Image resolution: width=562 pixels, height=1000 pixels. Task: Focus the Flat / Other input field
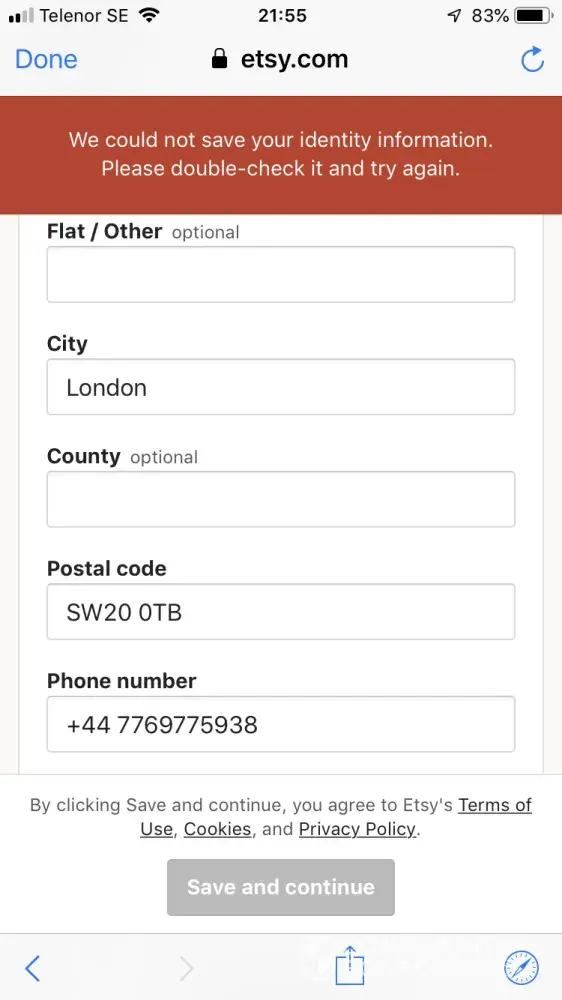point(281,274)
